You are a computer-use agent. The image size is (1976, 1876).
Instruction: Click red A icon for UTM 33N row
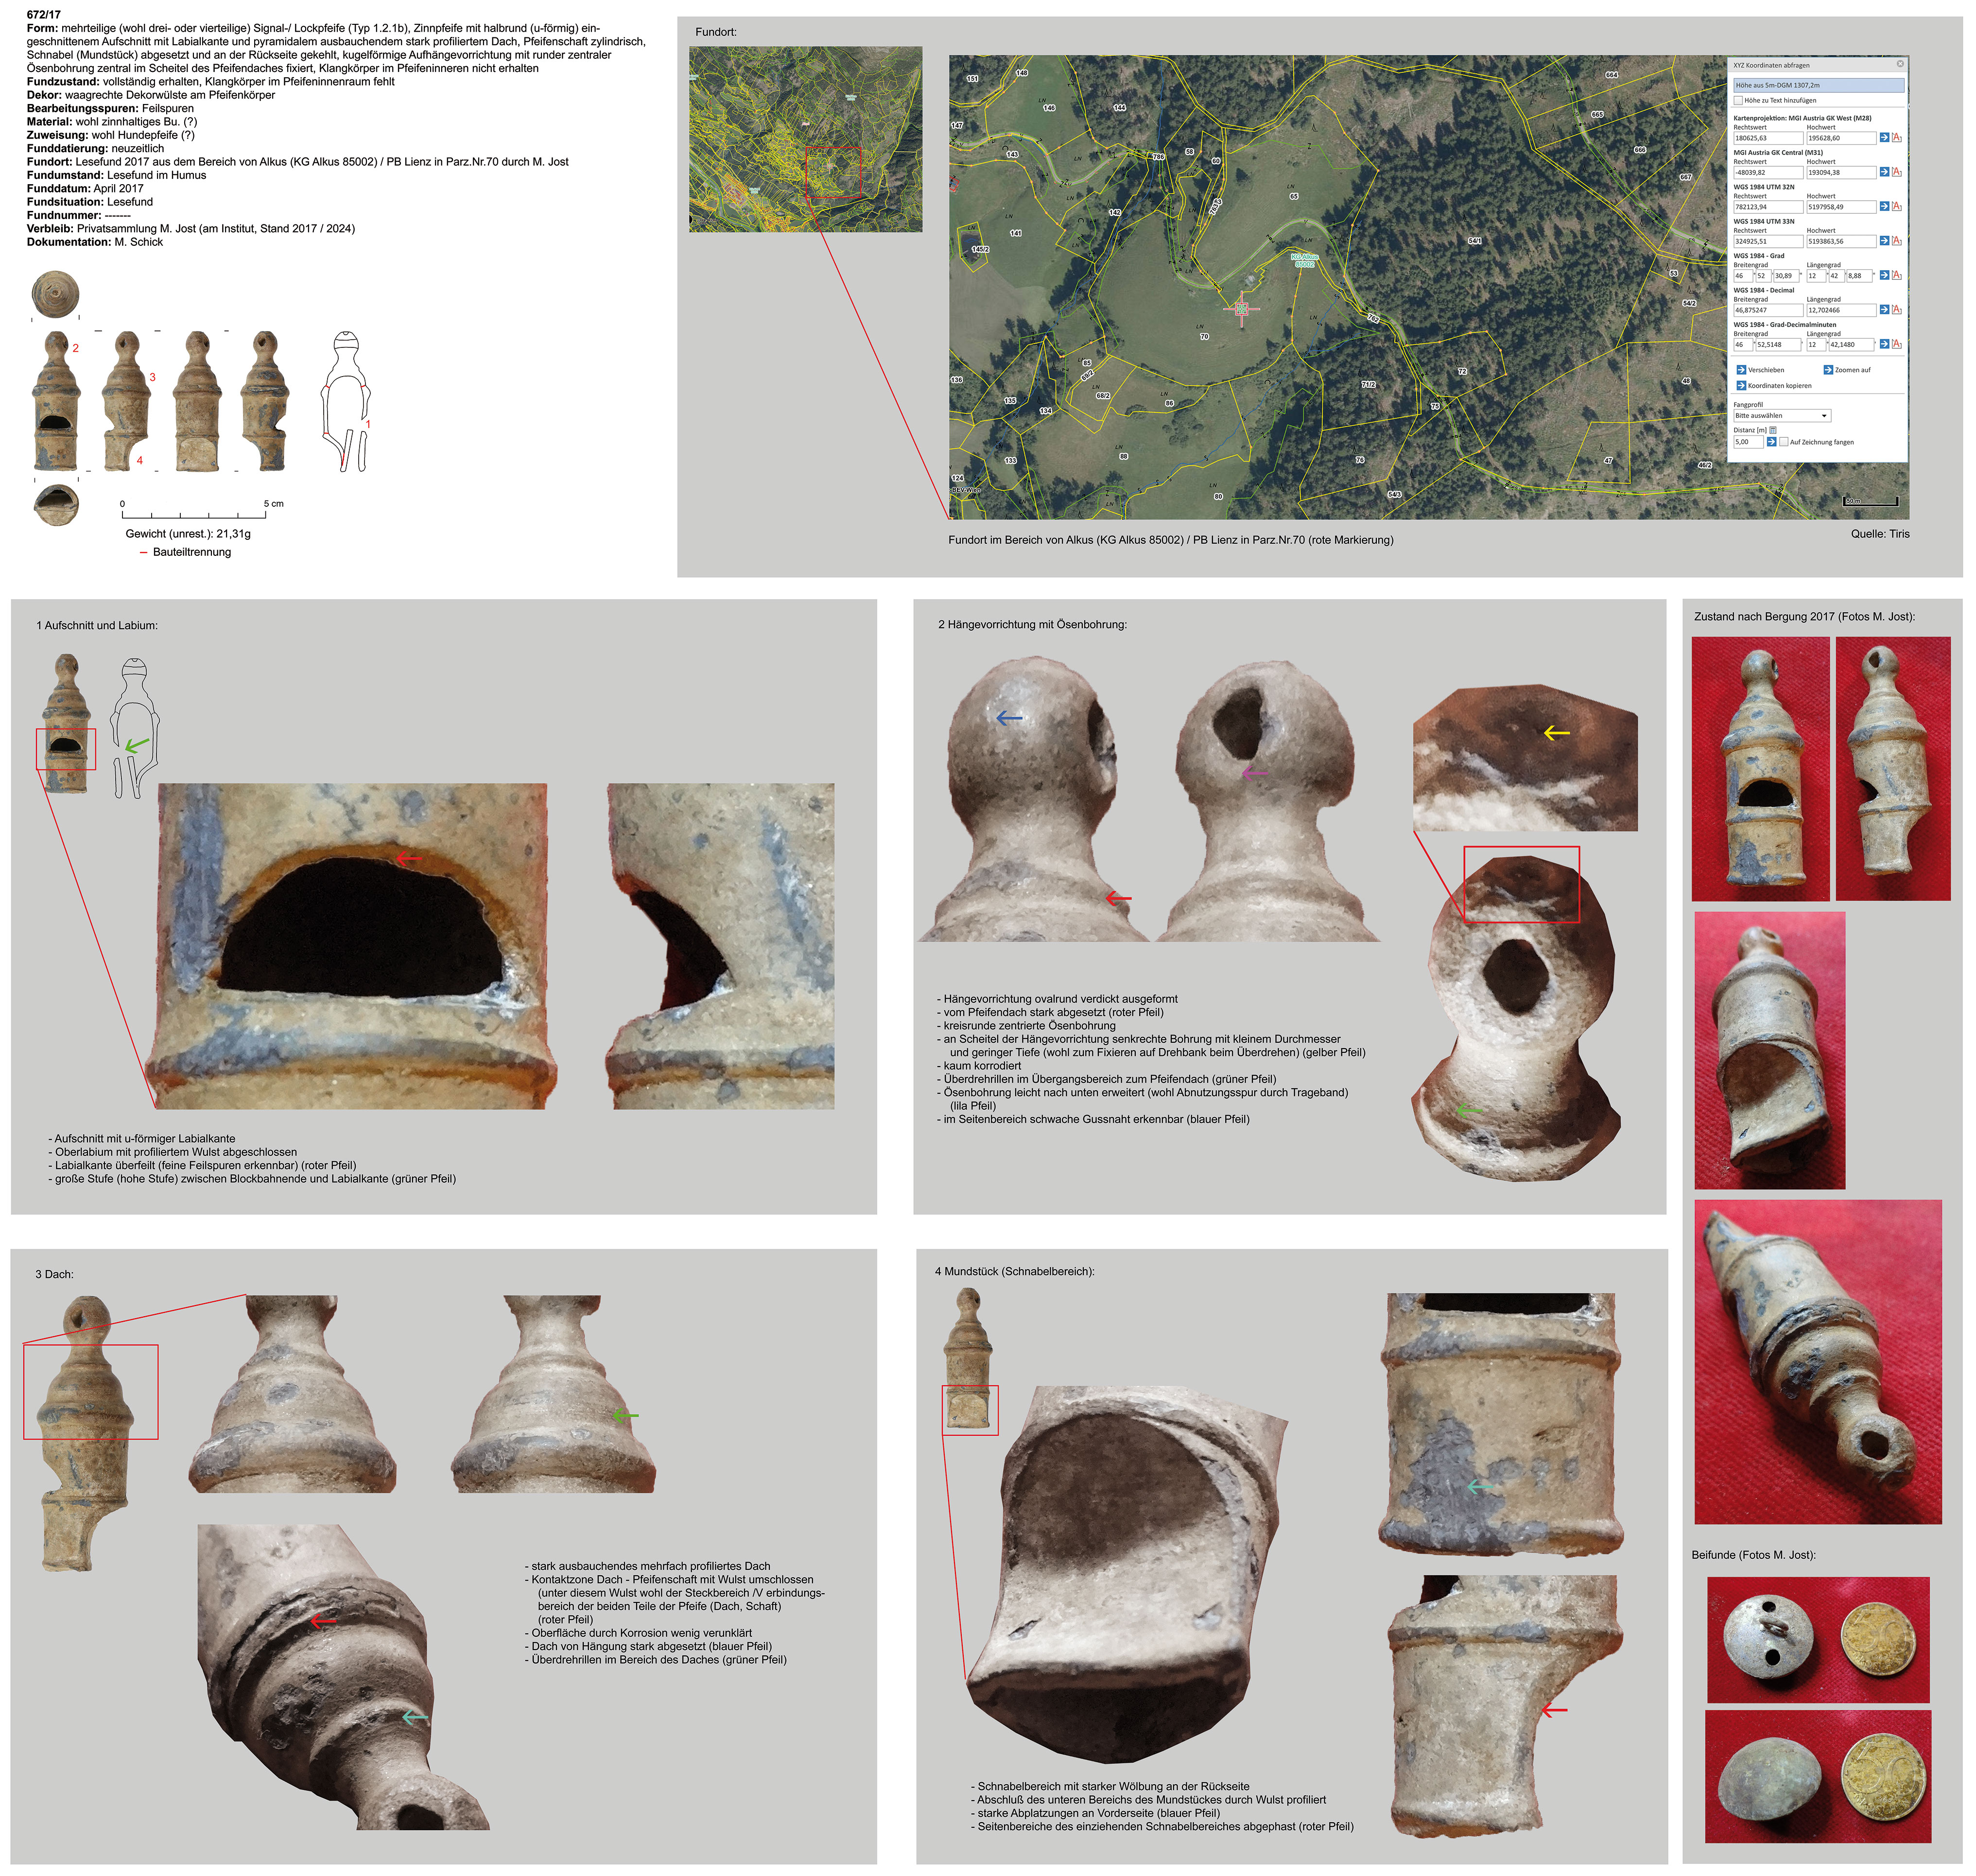tap(1897, 241)
